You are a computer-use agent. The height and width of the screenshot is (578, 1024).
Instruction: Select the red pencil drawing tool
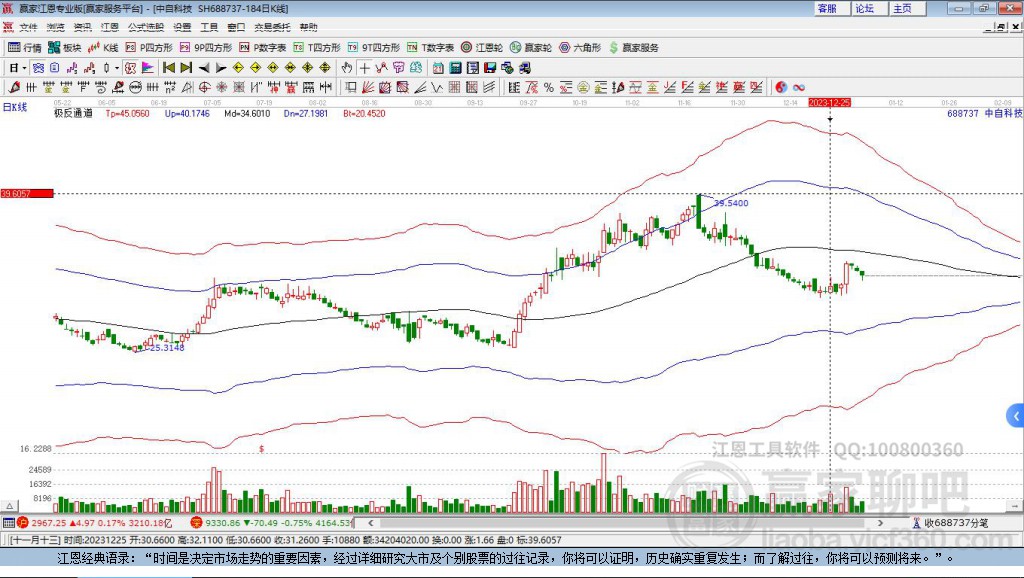(x=14, y=88)
